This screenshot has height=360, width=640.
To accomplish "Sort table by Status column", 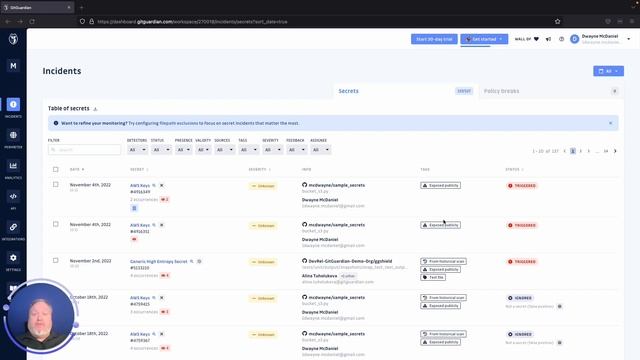I will click(514, 169).
